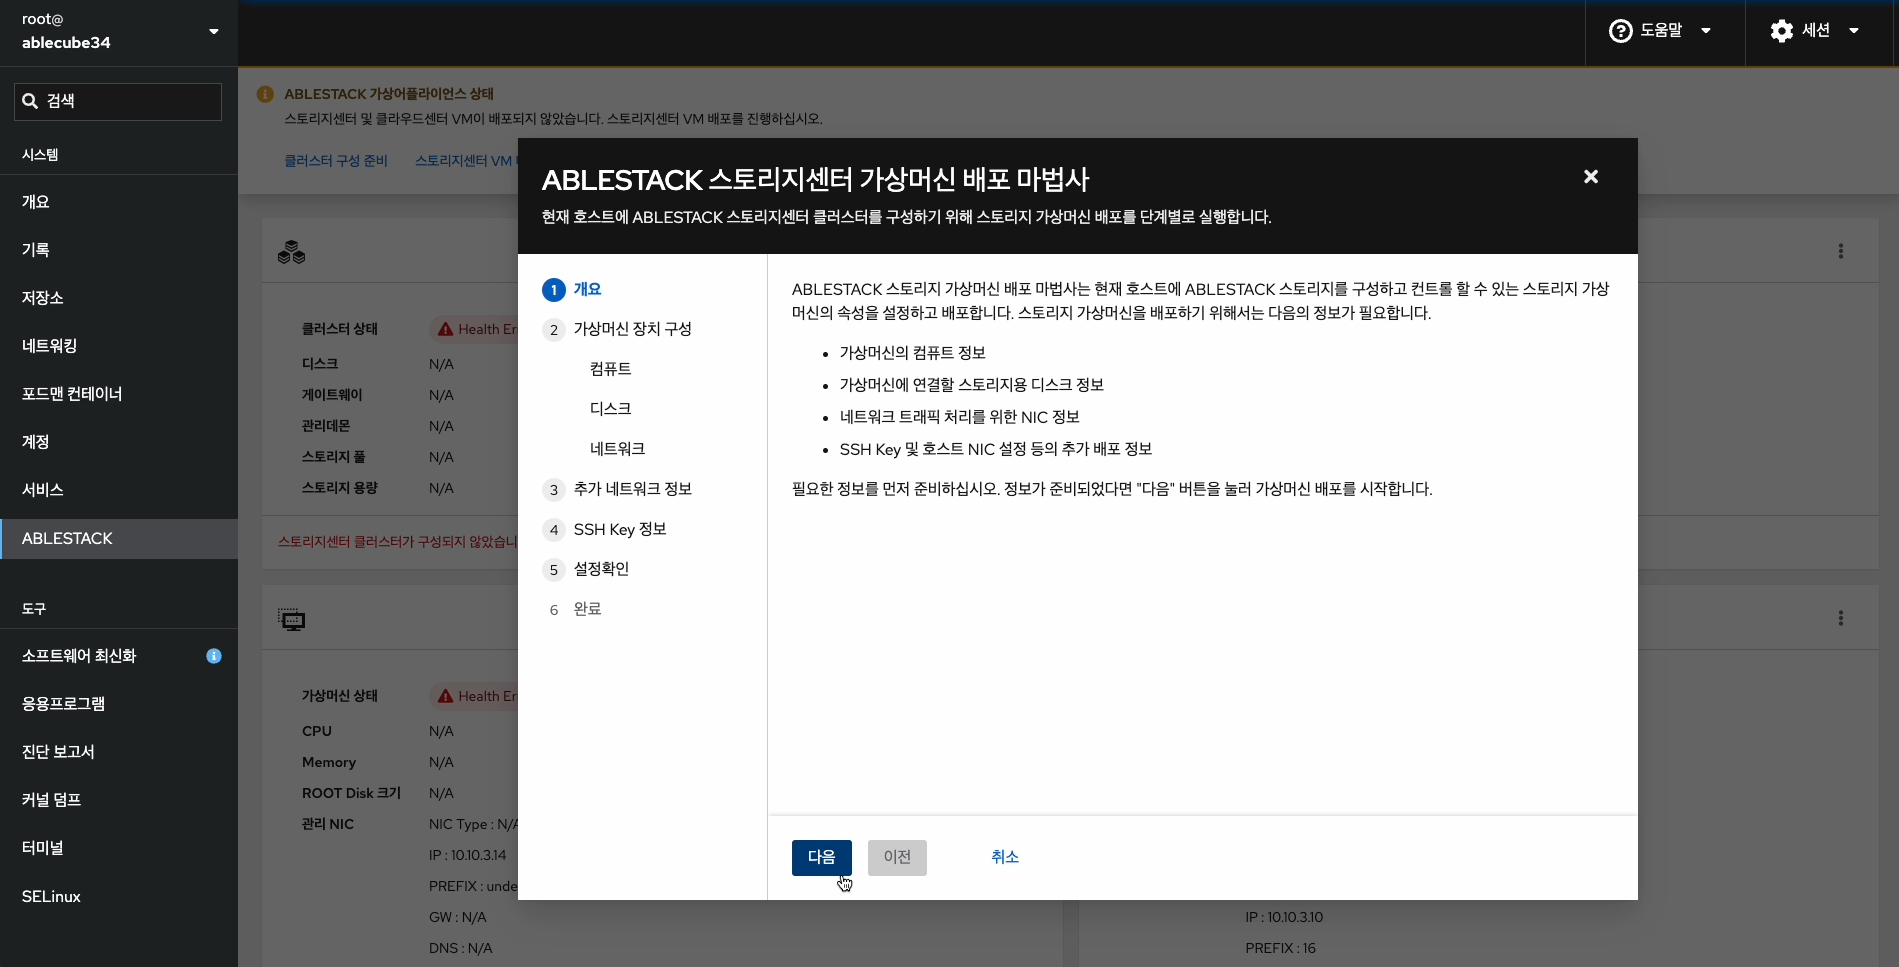Click the VM status Health Err warning icon

(x=446, y=696)
